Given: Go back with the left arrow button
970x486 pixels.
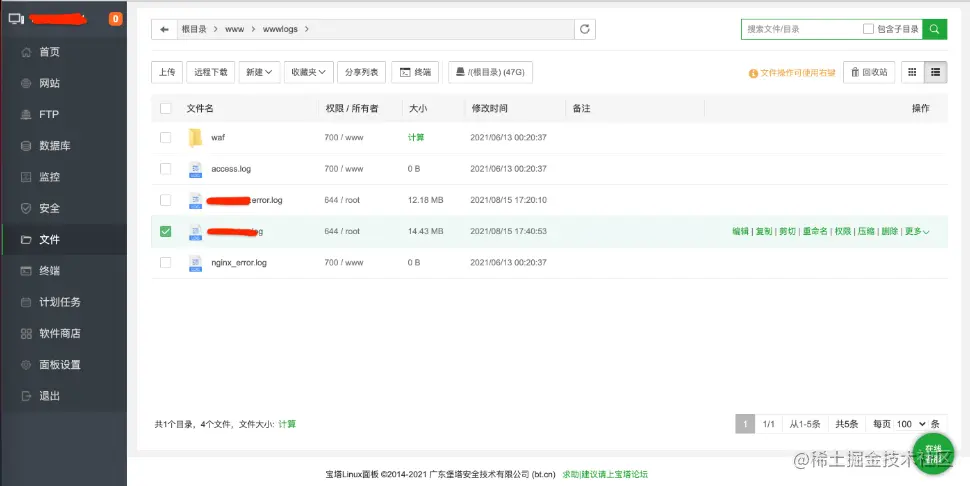Looking at the screenshot, I should (x=164, y=29).
